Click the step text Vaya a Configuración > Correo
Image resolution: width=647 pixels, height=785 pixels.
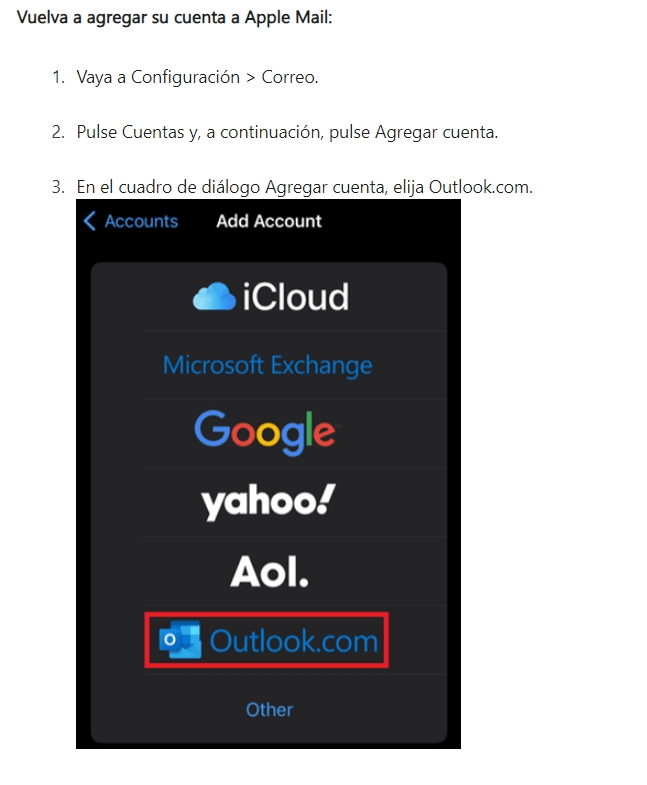point(197,77)
